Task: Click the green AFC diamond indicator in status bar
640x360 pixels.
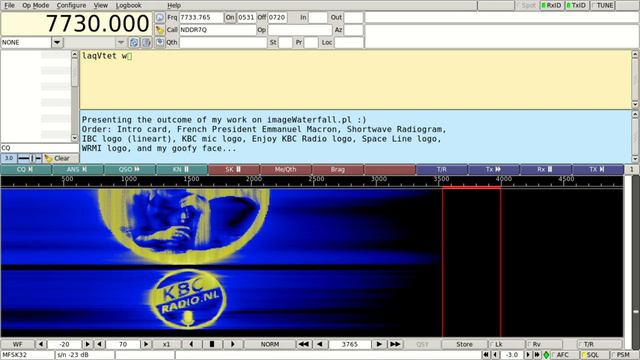Action: [546, 355]
